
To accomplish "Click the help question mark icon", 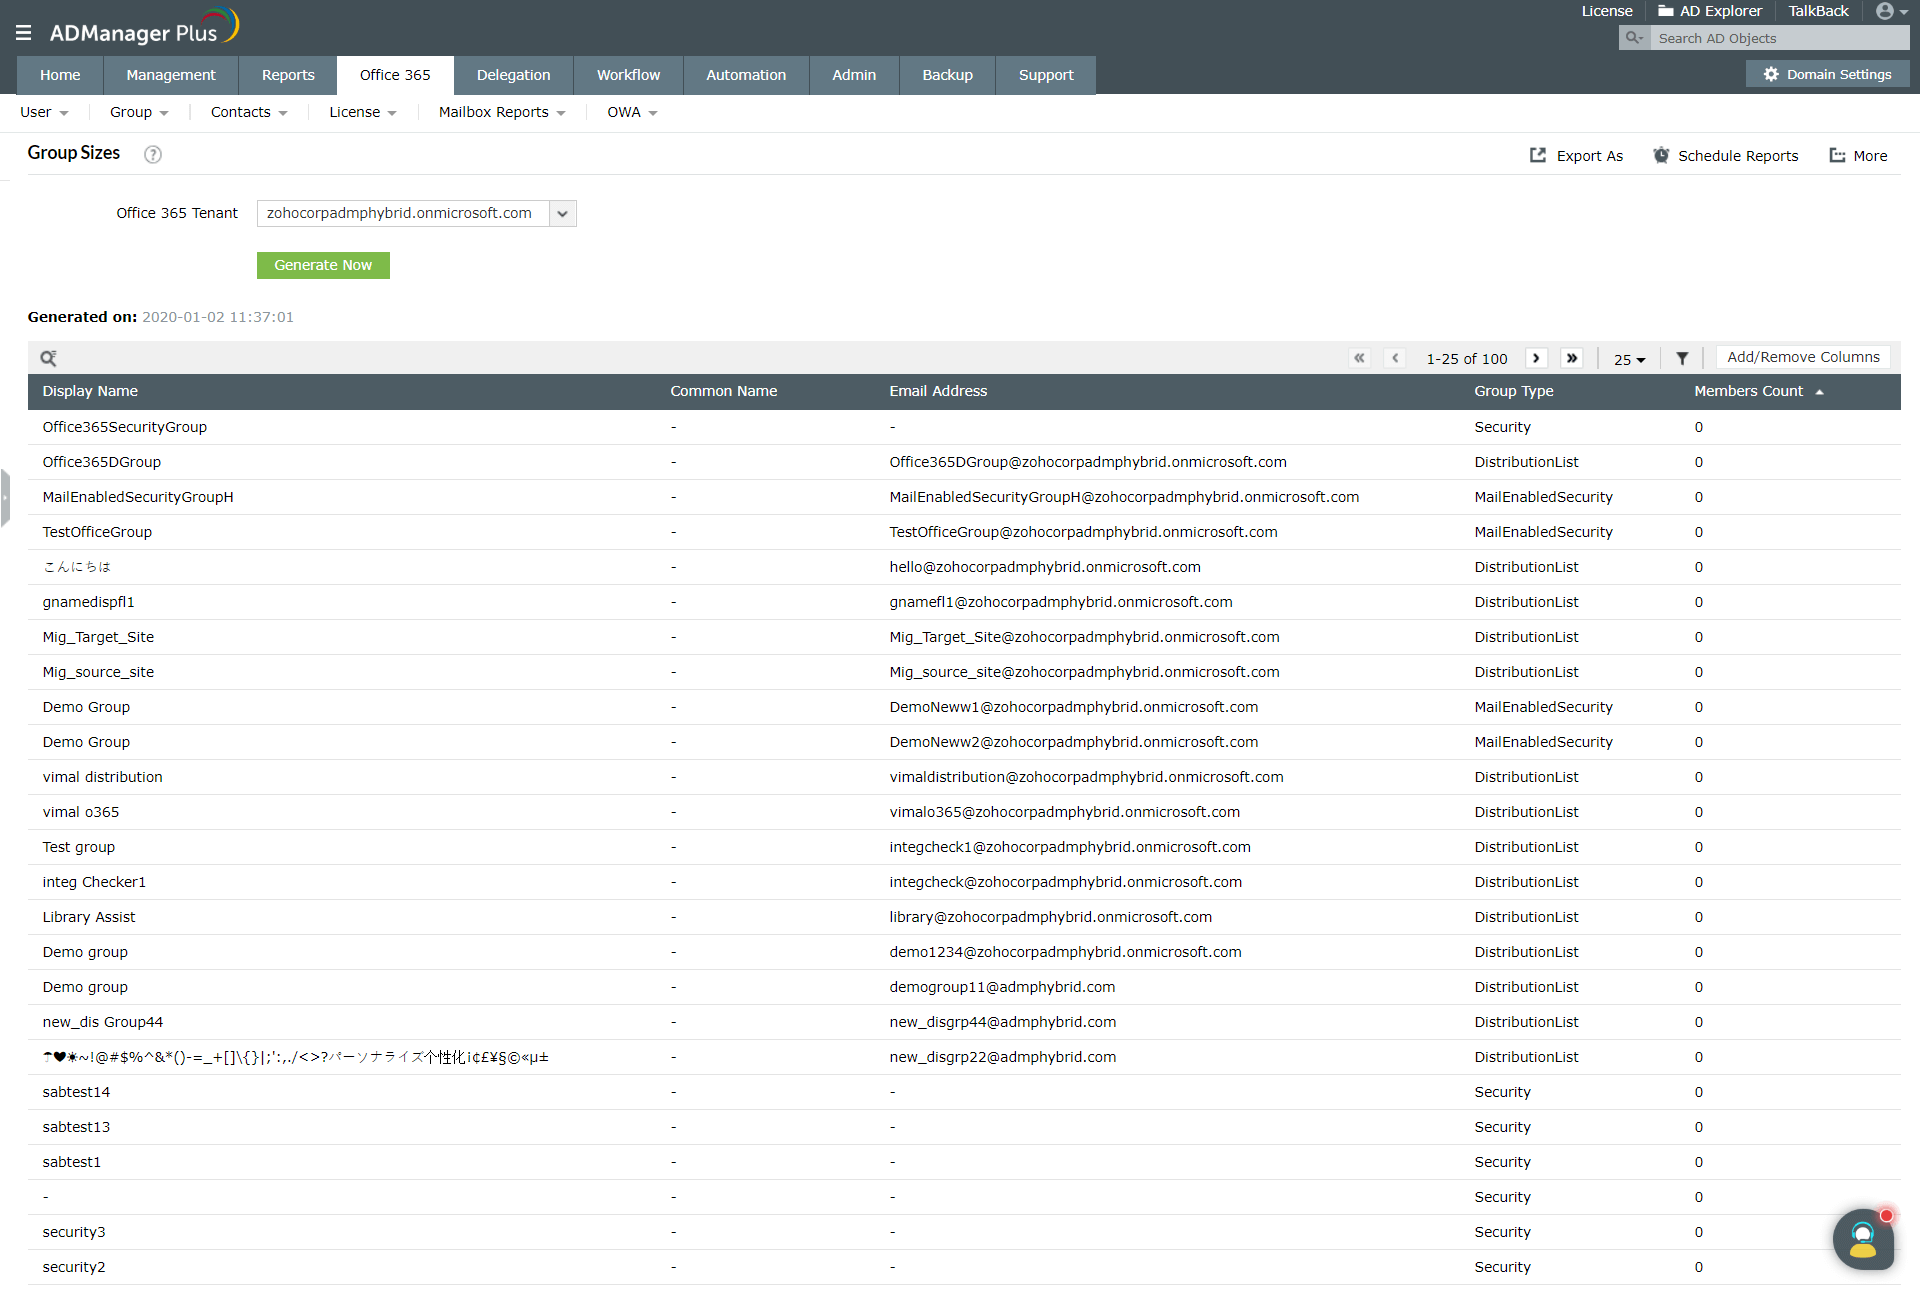I will pos(153,154).
